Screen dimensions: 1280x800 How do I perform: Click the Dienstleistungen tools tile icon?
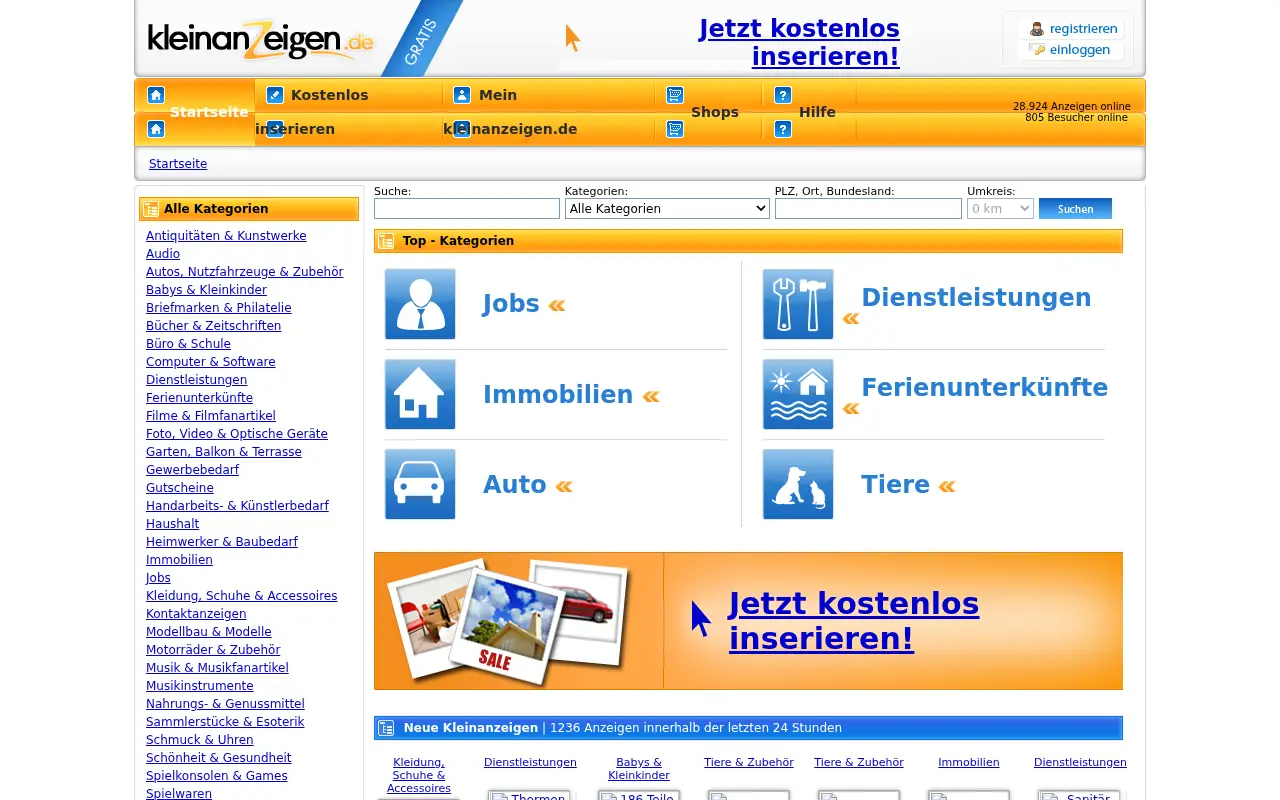click(798, 304)
